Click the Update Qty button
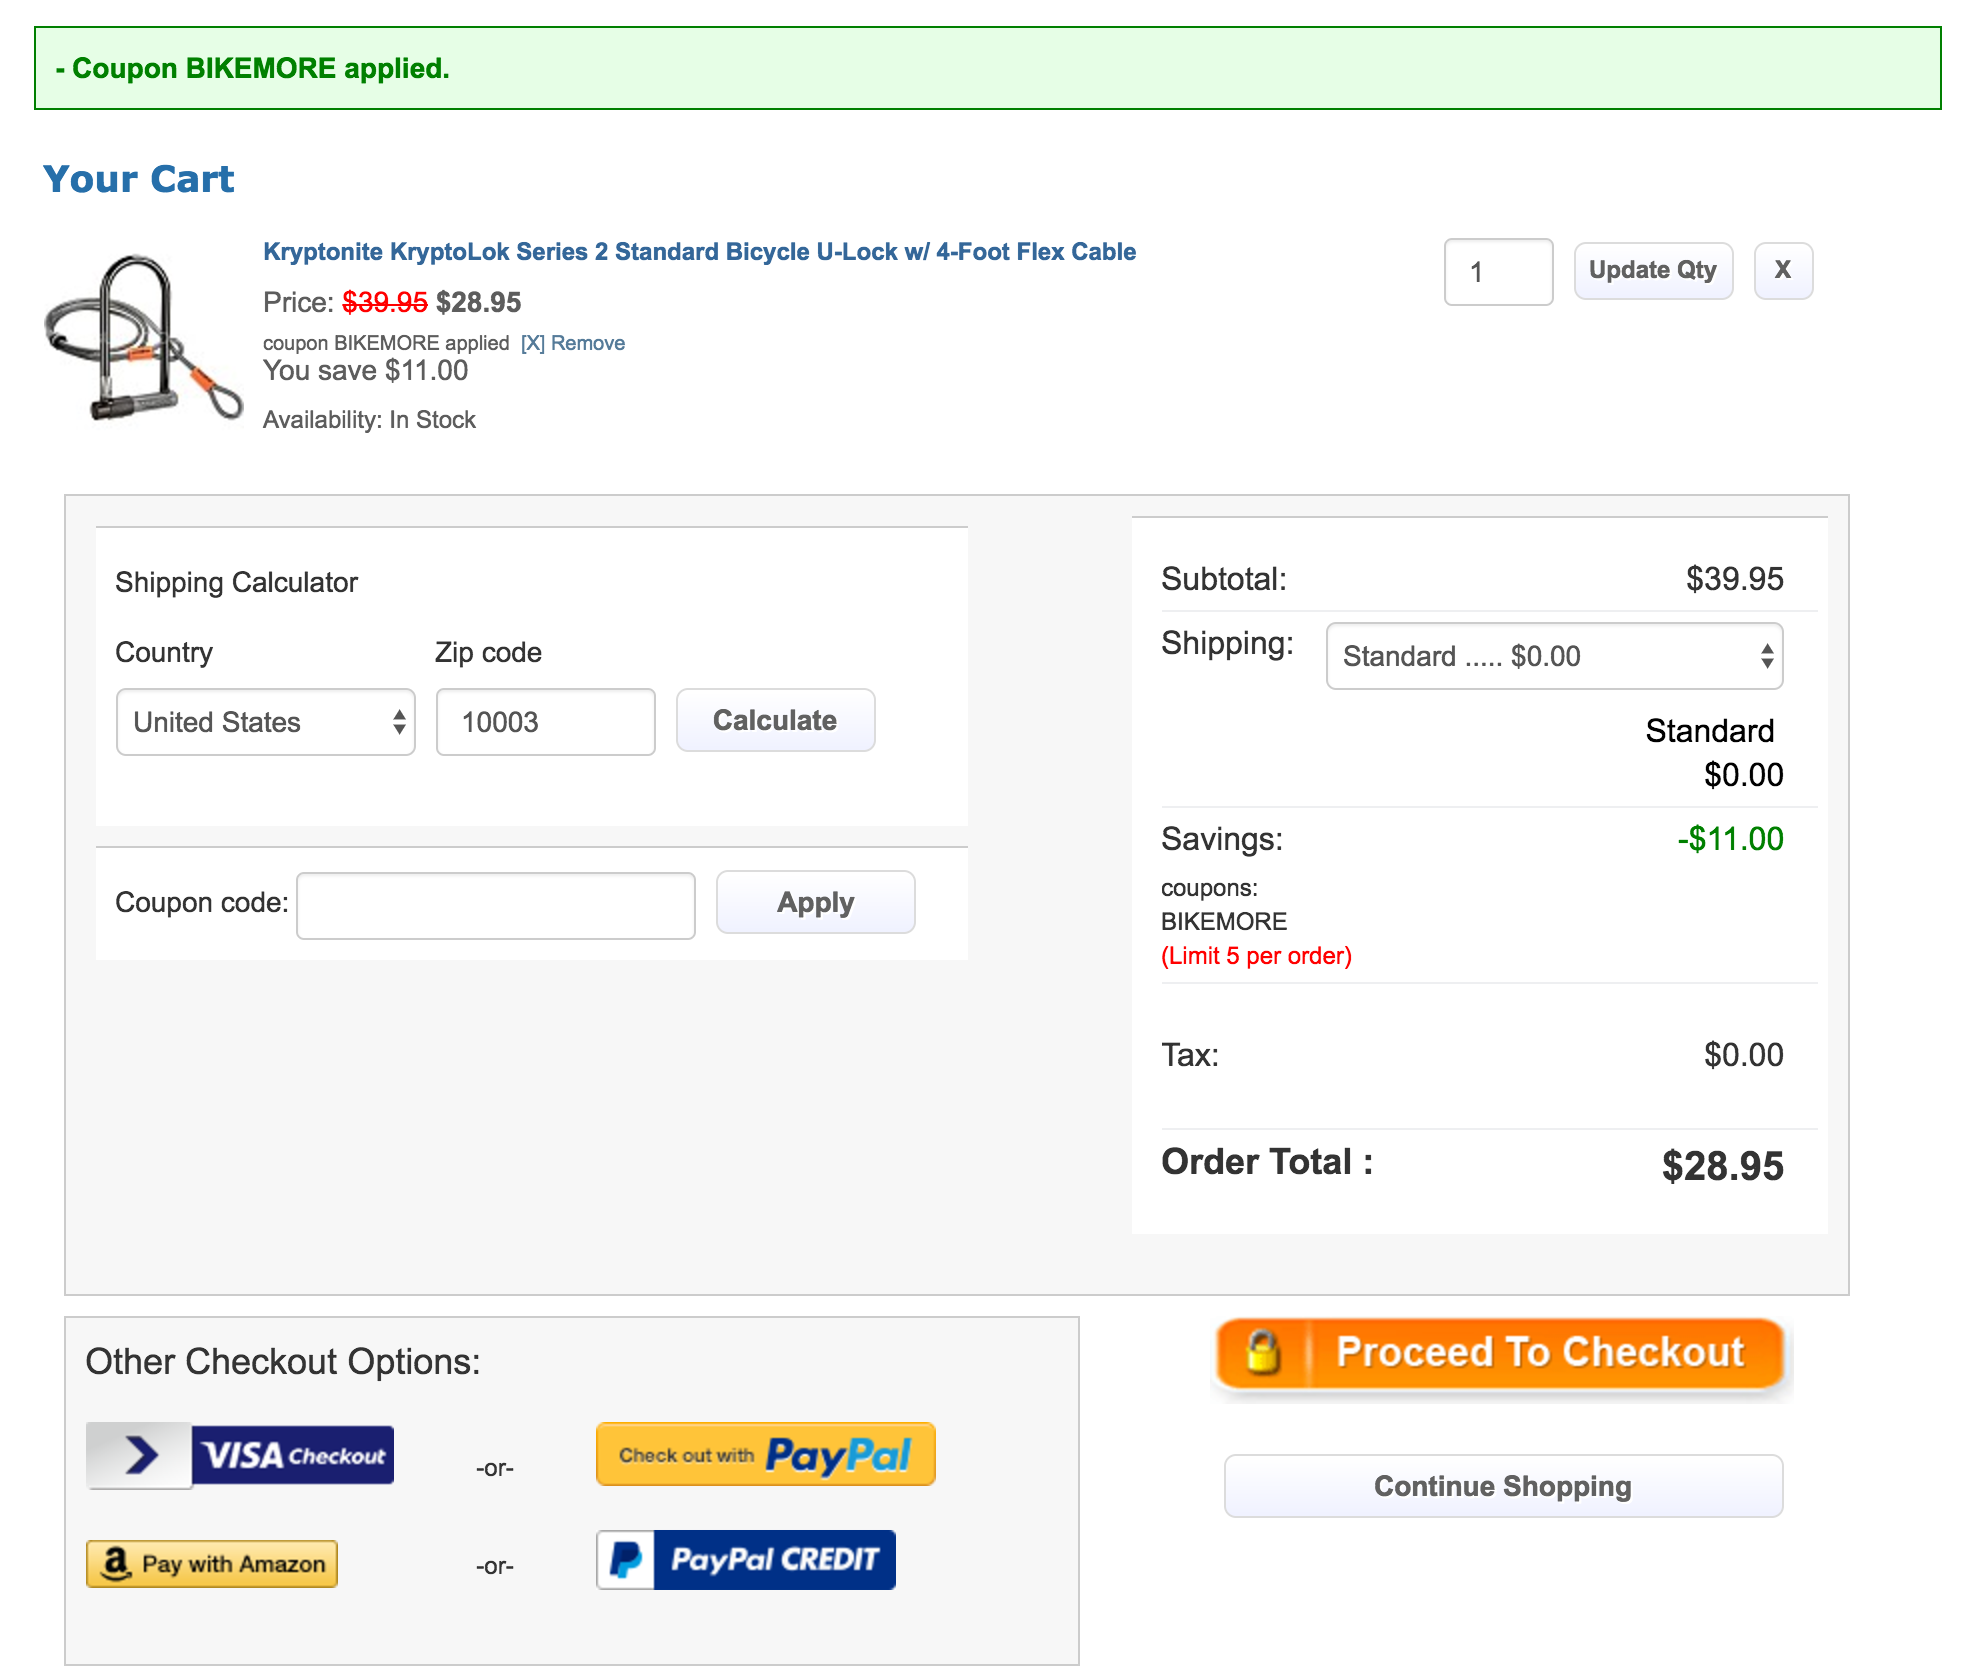This screenshot has width=1970, height=1680. tap(1652, 270)
